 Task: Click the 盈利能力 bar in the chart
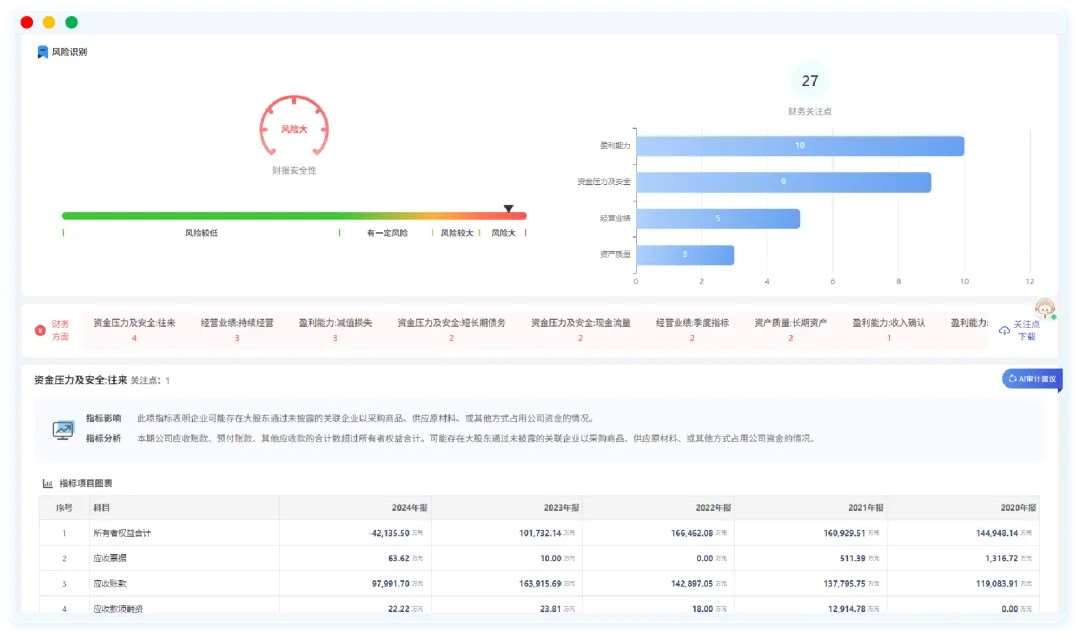(799, 146)
